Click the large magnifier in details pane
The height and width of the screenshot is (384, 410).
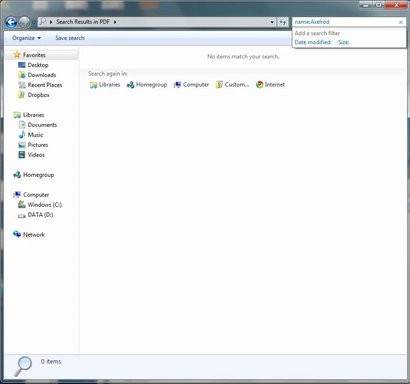click(23, 367)
